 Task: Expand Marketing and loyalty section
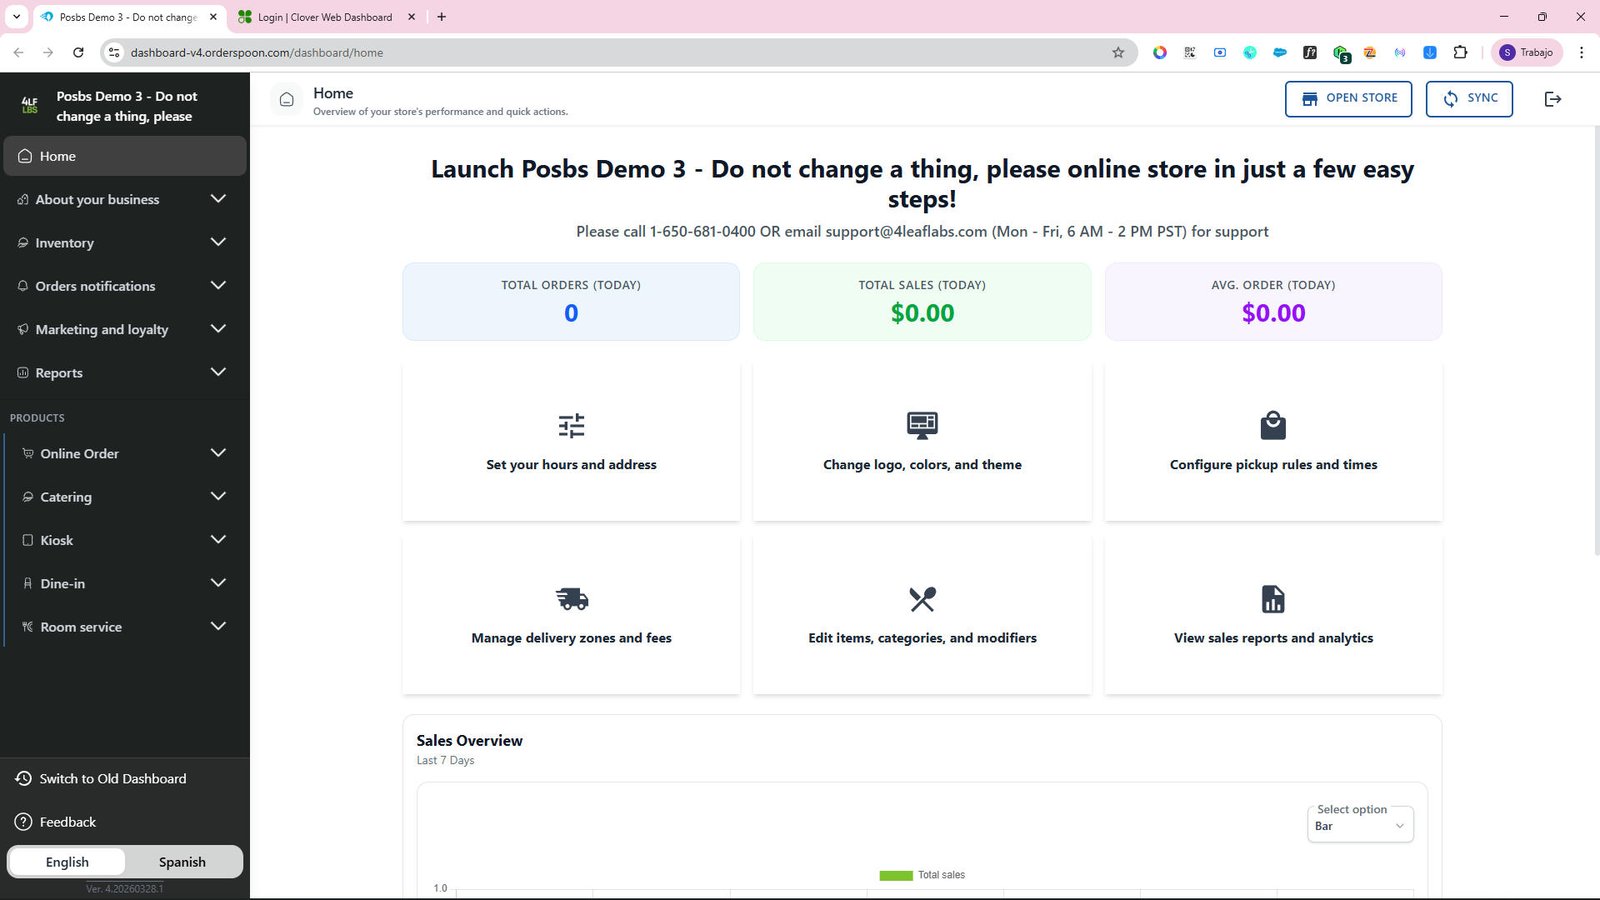pyautogui.click(x=125, y=329)
